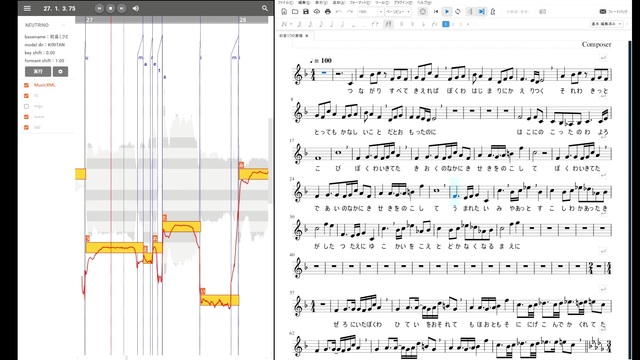The image size is (640, 360).
Task: Skip to the next position in the pitch editor
Action: coord(122,8)
